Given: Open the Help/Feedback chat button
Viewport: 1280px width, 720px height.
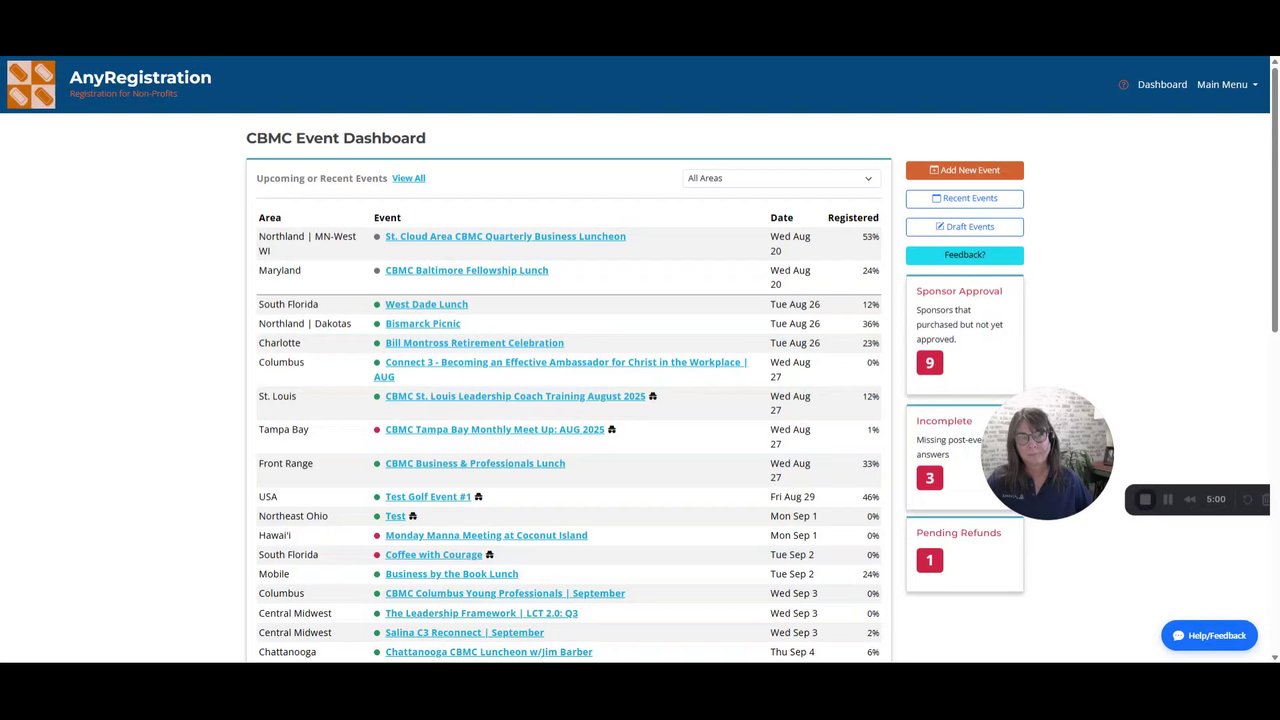Looking at the screenshot, I should (x=1209, y=636).
